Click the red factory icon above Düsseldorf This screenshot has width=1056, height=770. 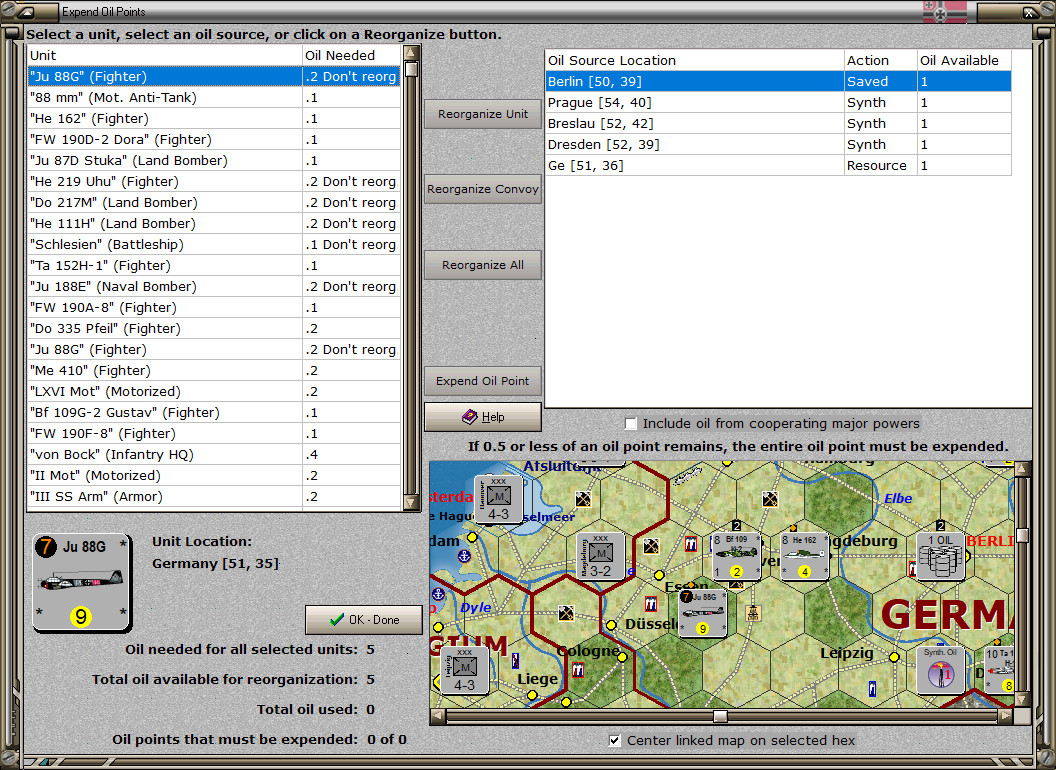tap(651, 603)
